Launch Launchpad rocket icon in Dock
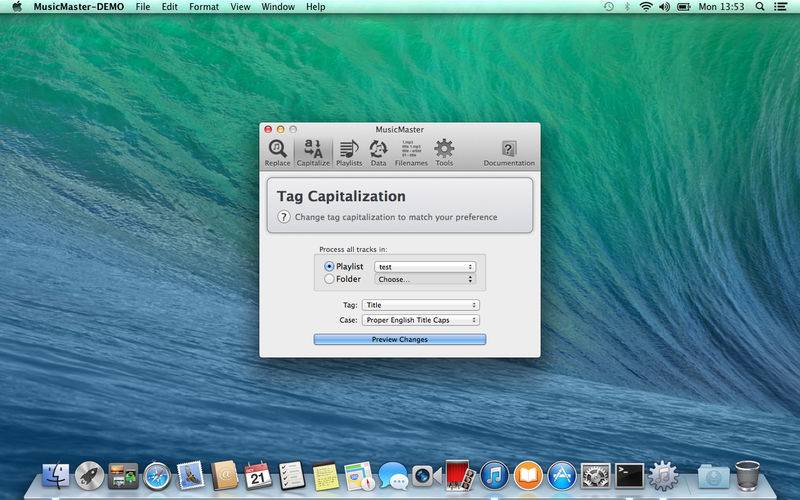This screenshot has width=800, height=500. click(x=89, y=476)
